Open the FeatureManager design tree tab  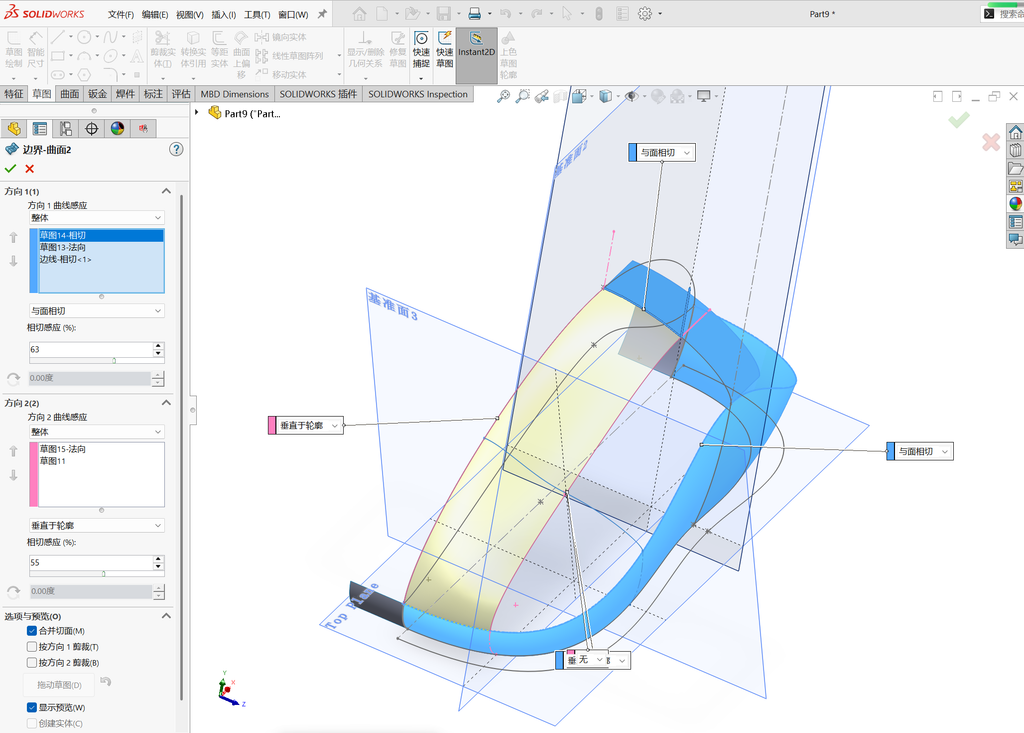[14, 129]
